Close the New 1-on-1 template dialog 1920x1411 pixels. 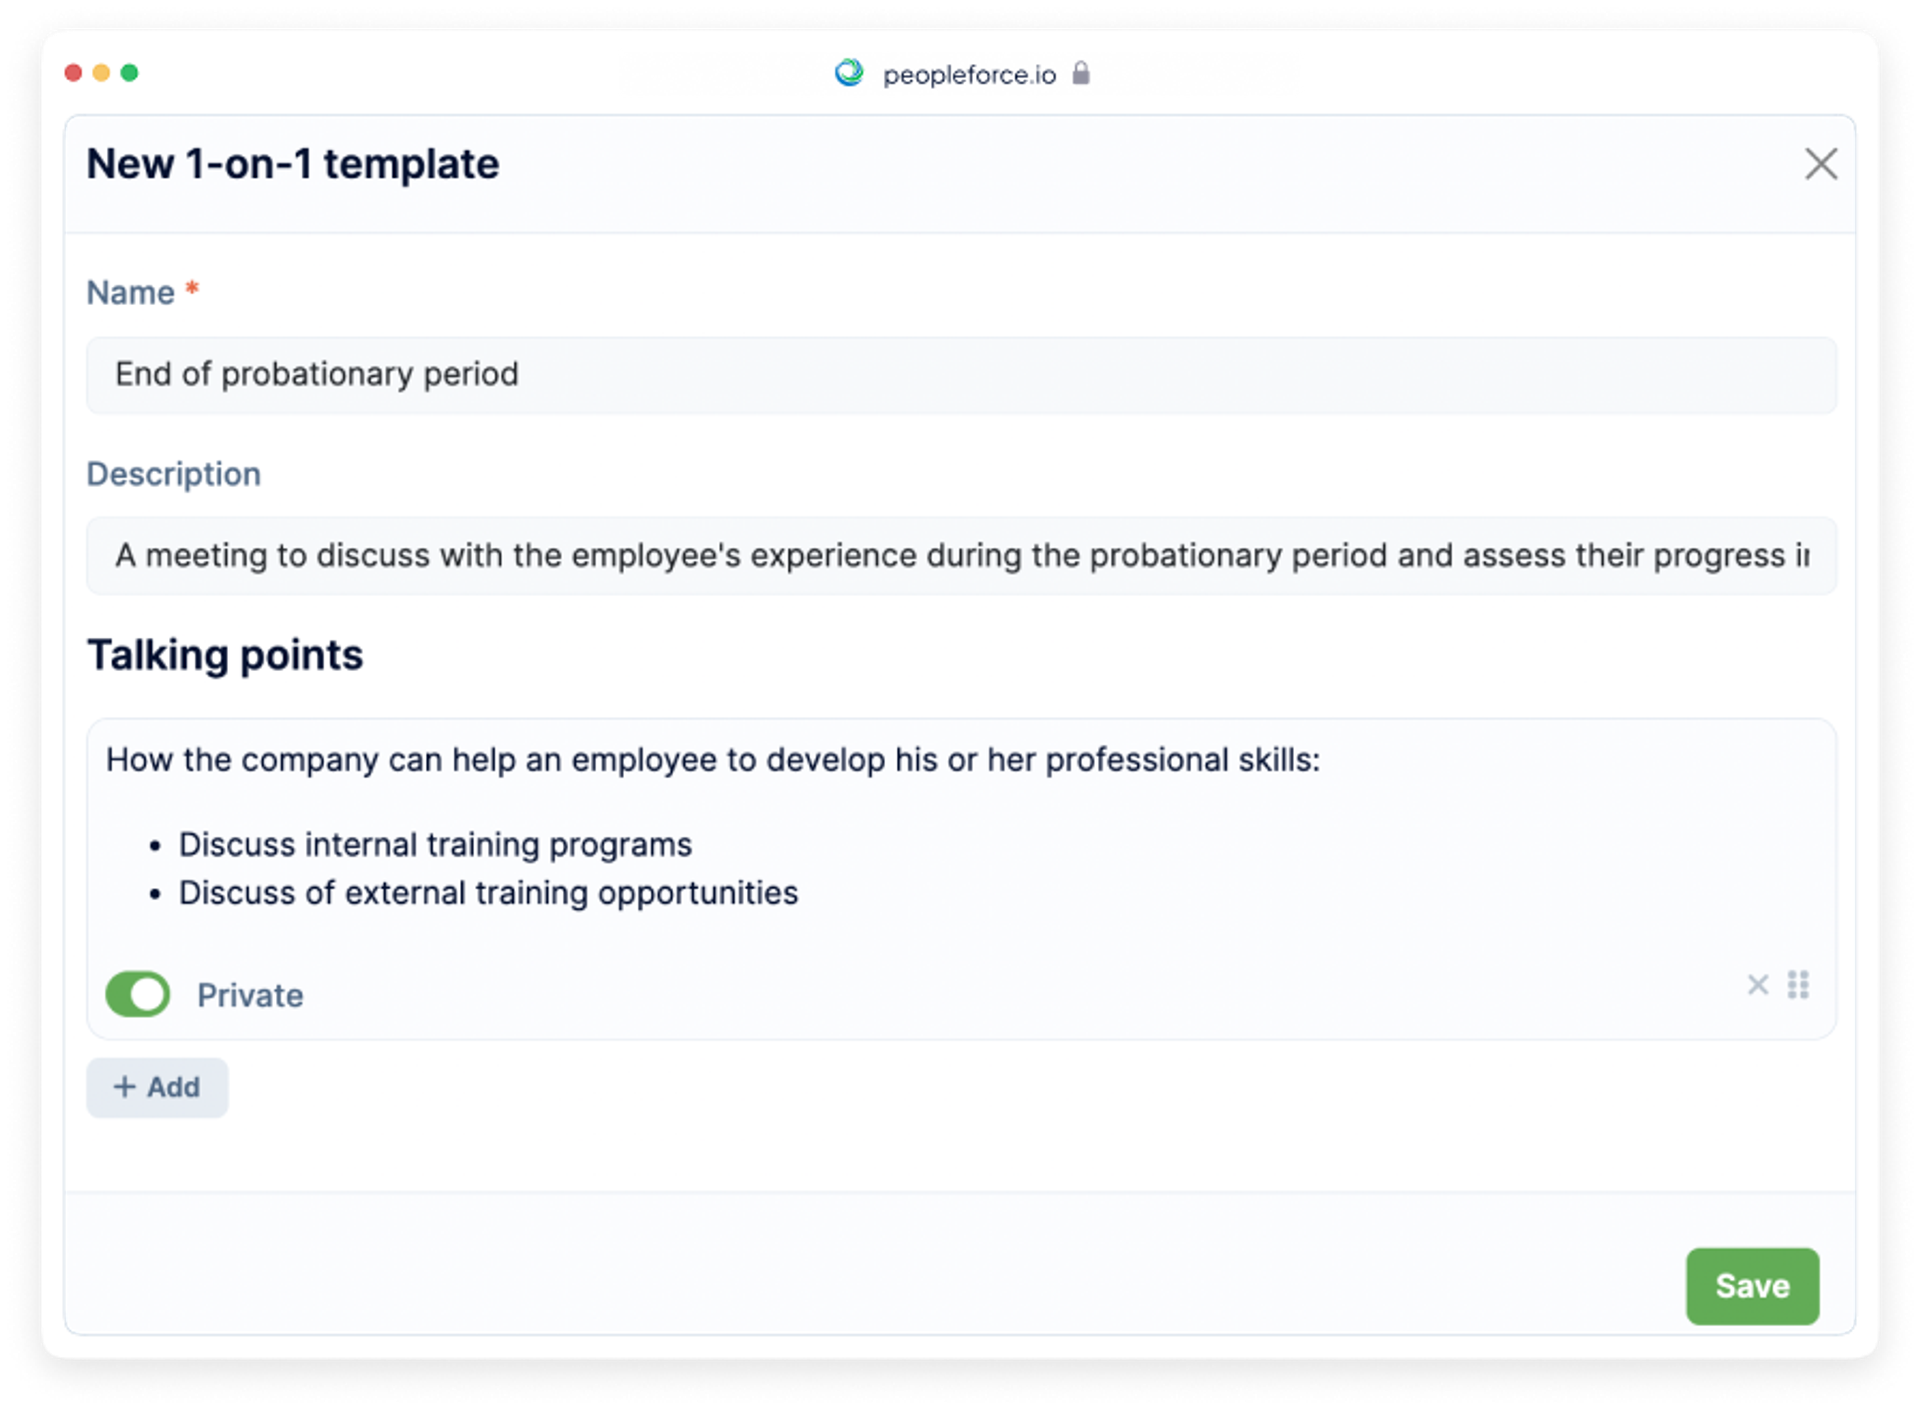[x=1820, y=164]
